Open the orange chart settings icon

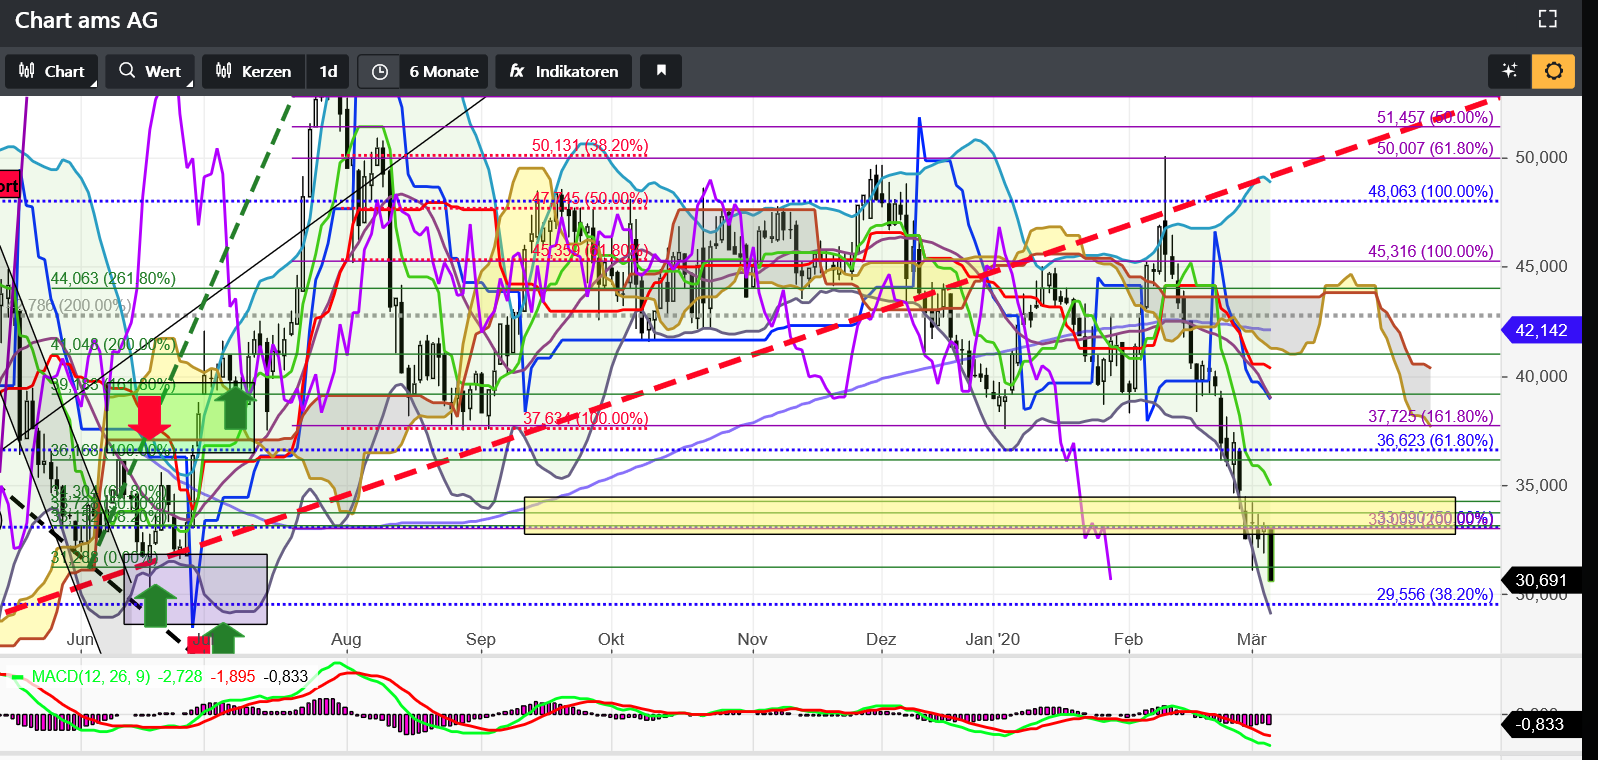(x=1554, y=71)
